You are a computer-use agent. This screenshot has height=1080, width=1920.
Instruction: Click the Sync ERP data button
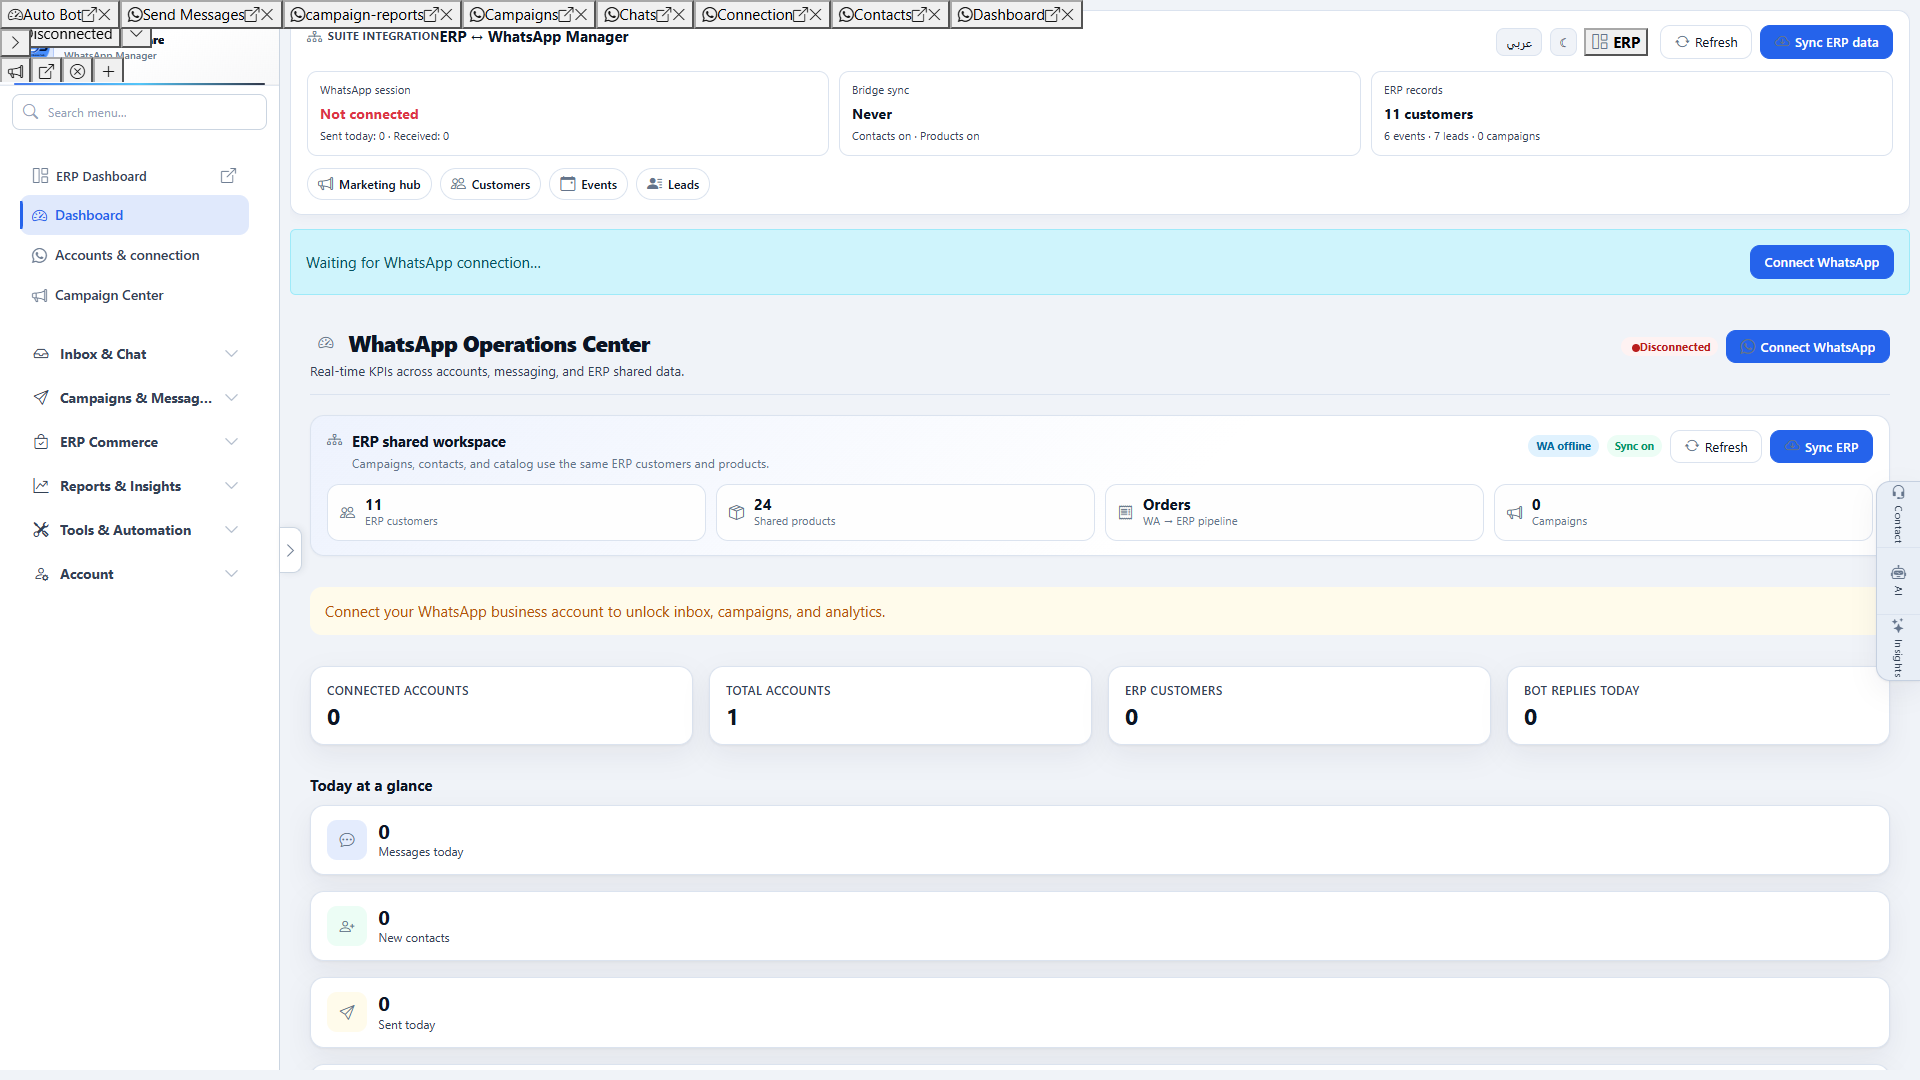(x=1826, y=42)
